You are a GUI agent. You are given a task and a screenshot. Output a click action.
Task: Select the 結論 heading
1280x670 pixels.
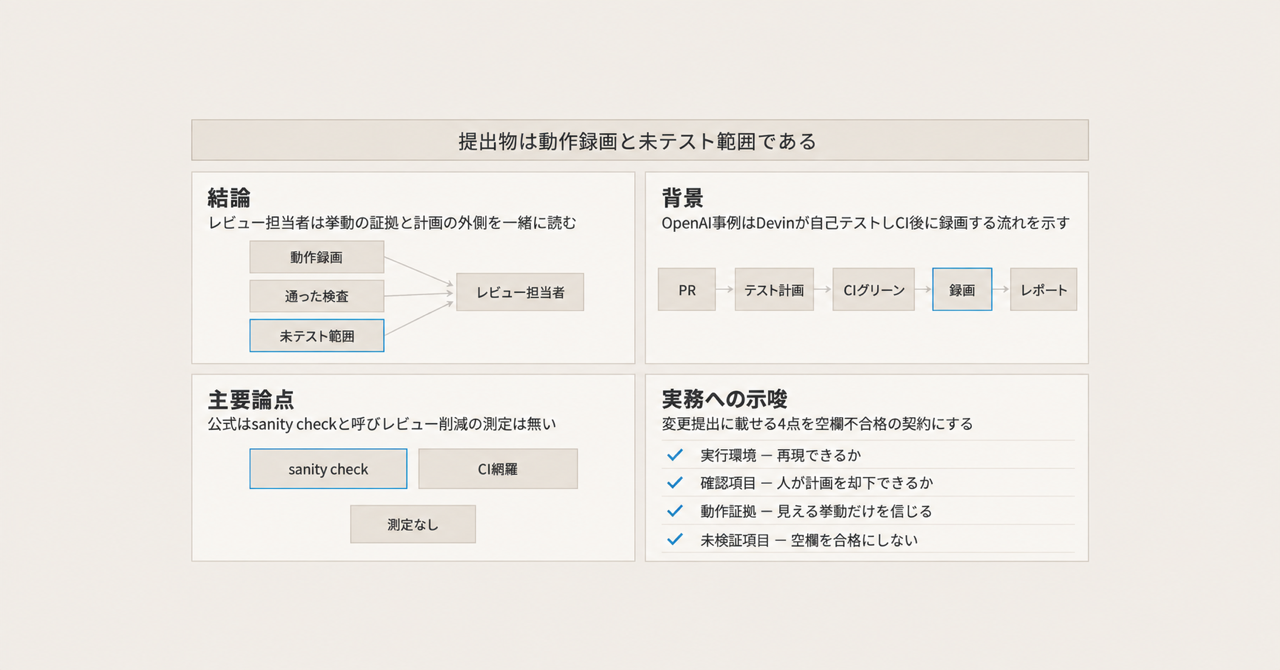pos(229,197)
